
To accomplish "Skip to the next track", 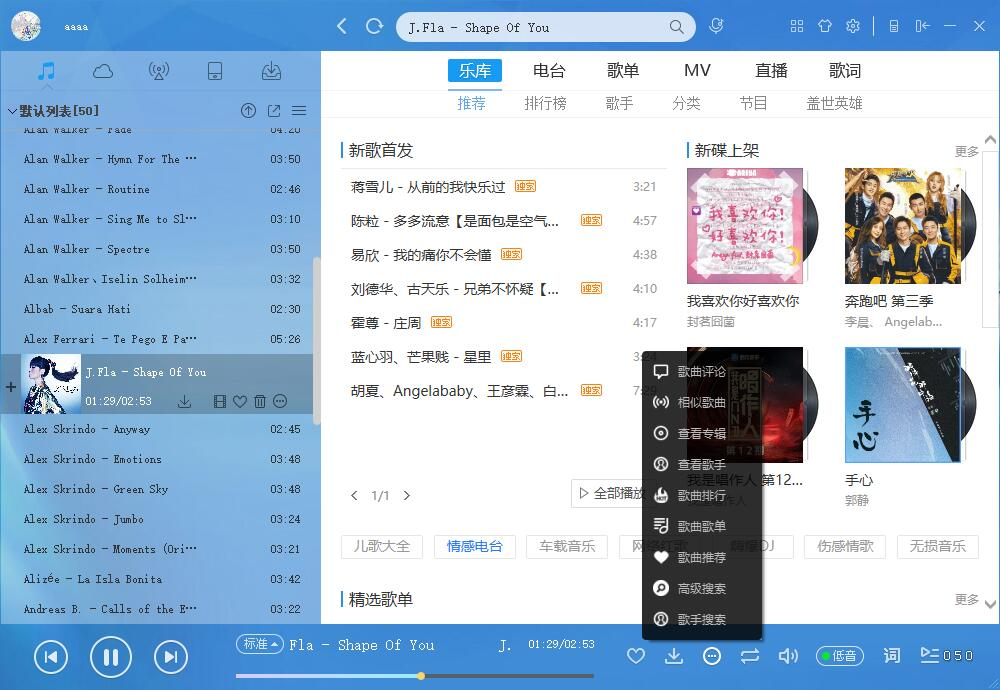I will (x=171, y=657).
